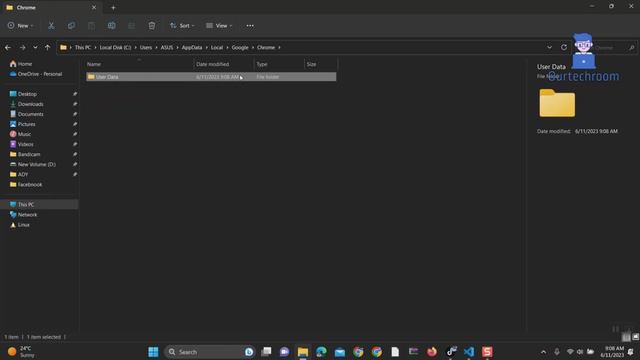This screenshot has height=360, width=640.
Task: Sort by the Type column header
Action: coord(279,64)
